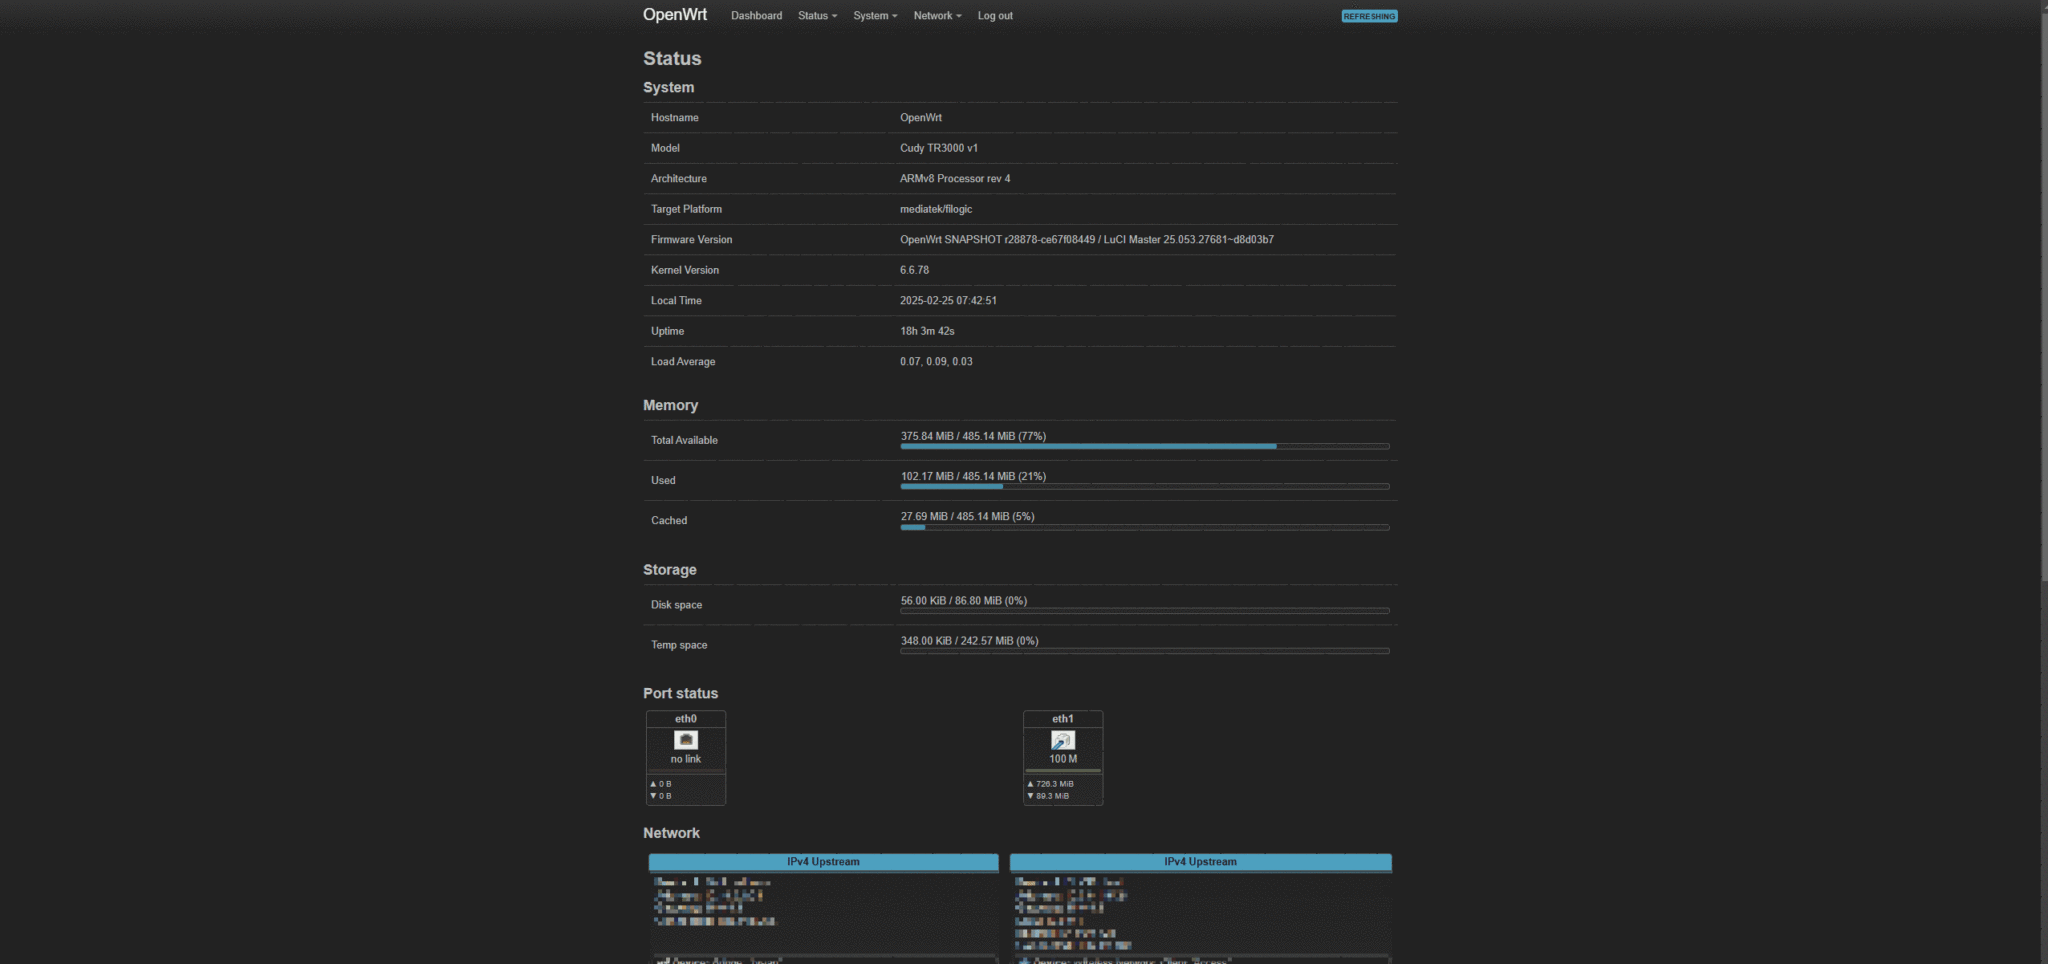Click the Uptime value 18h 3m 42s
Viewport: 2048px width, 964px height.
point(927,330)
